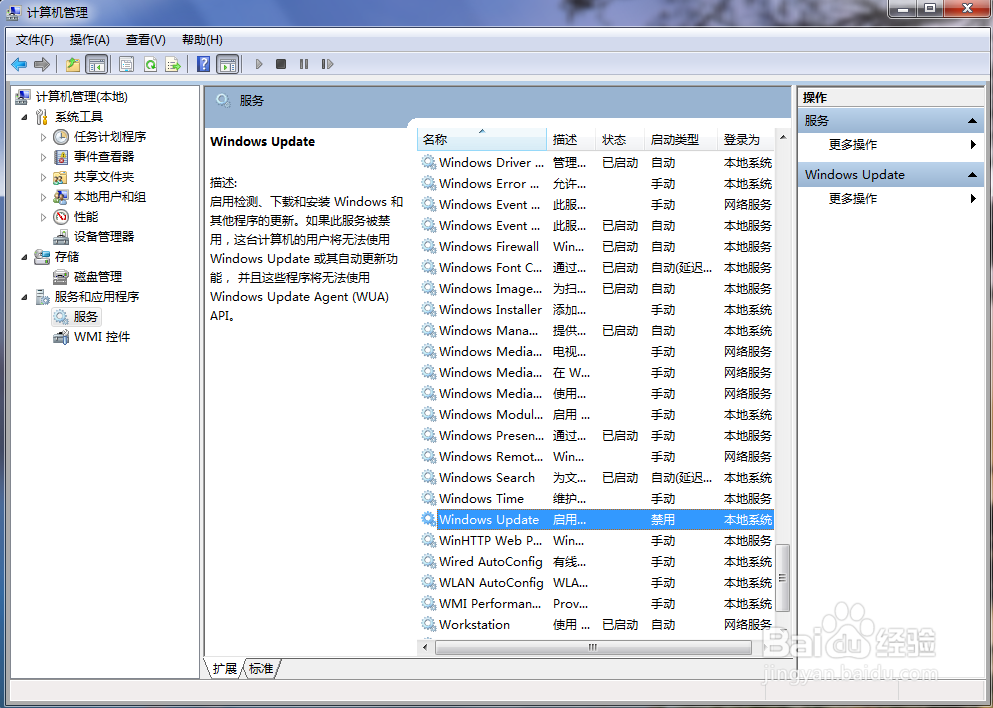Image resolution: width=993 pixels, height=708 pixels.
Task: Open the 任务计划程序
Action: [x=100, y=136]
